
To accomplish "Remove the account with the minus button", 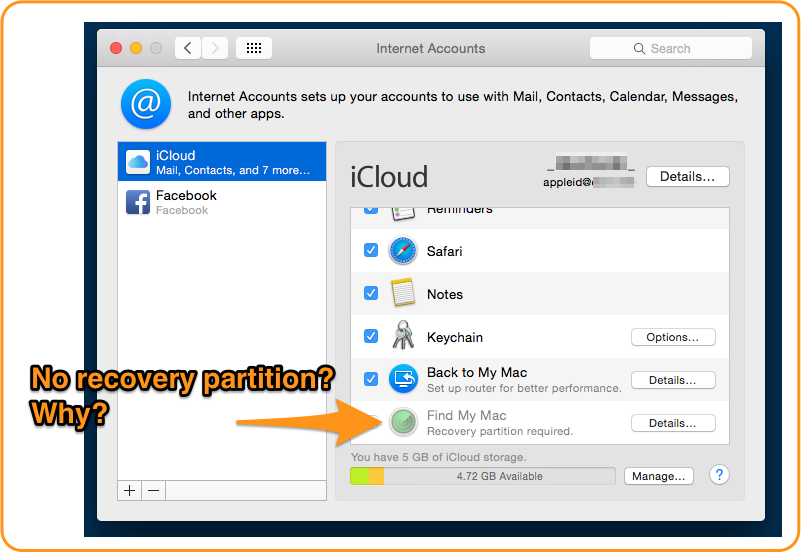I will 153,491.
